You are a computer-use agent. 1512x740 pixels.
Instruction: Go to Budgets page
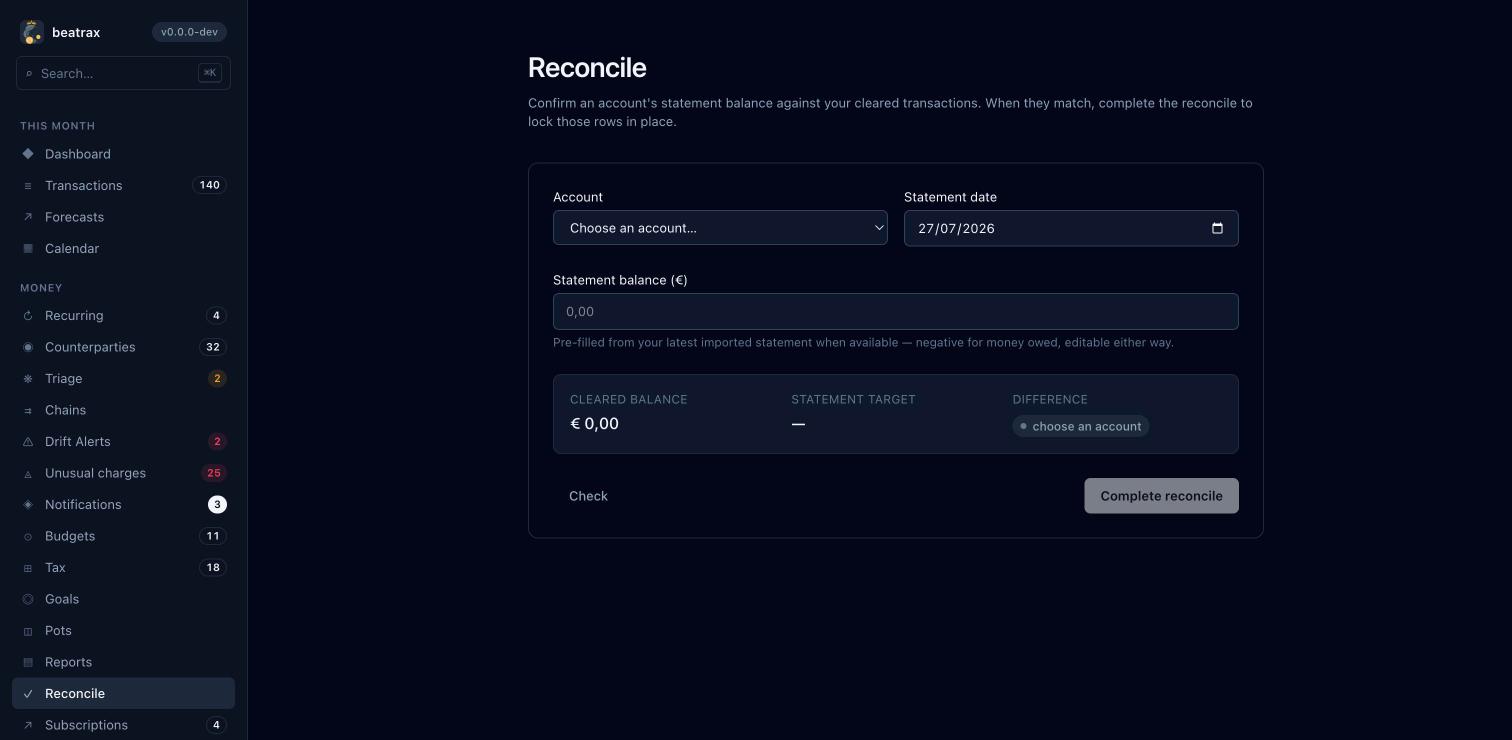(123, 536)
